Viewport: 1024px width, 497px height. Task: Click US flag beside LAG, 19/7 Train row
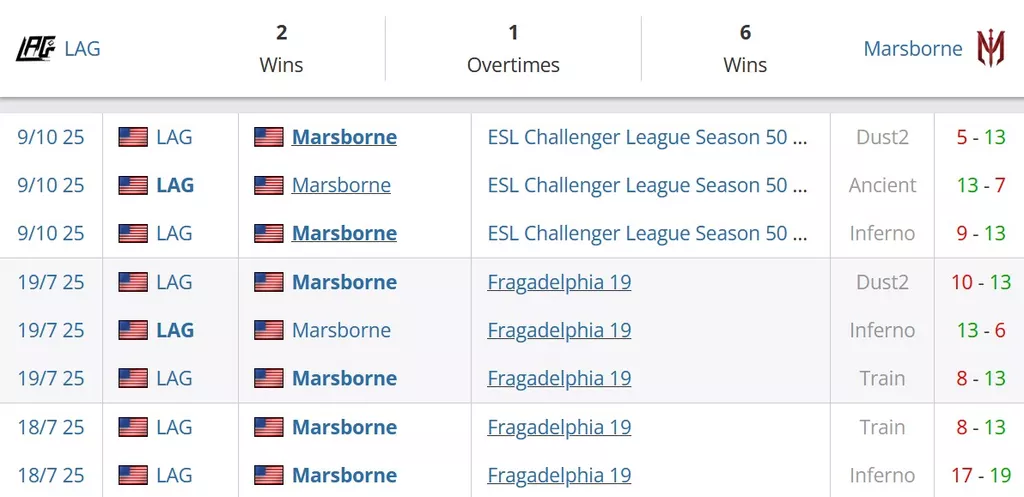133,378
